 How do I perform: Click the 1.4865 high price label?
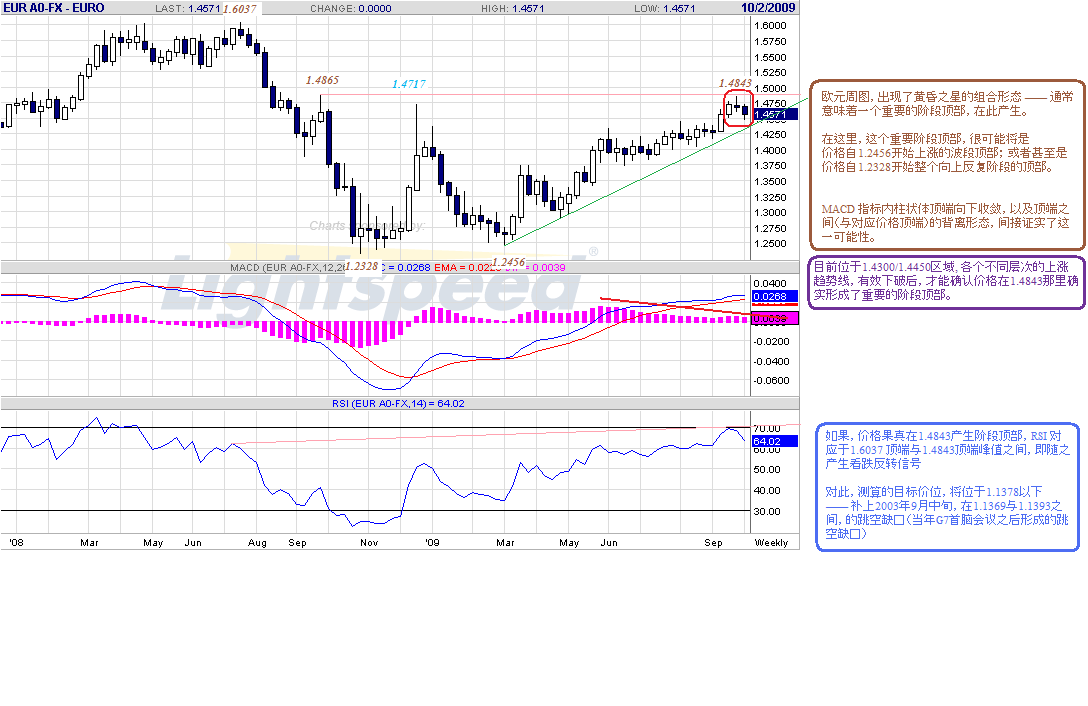[323, 81]
